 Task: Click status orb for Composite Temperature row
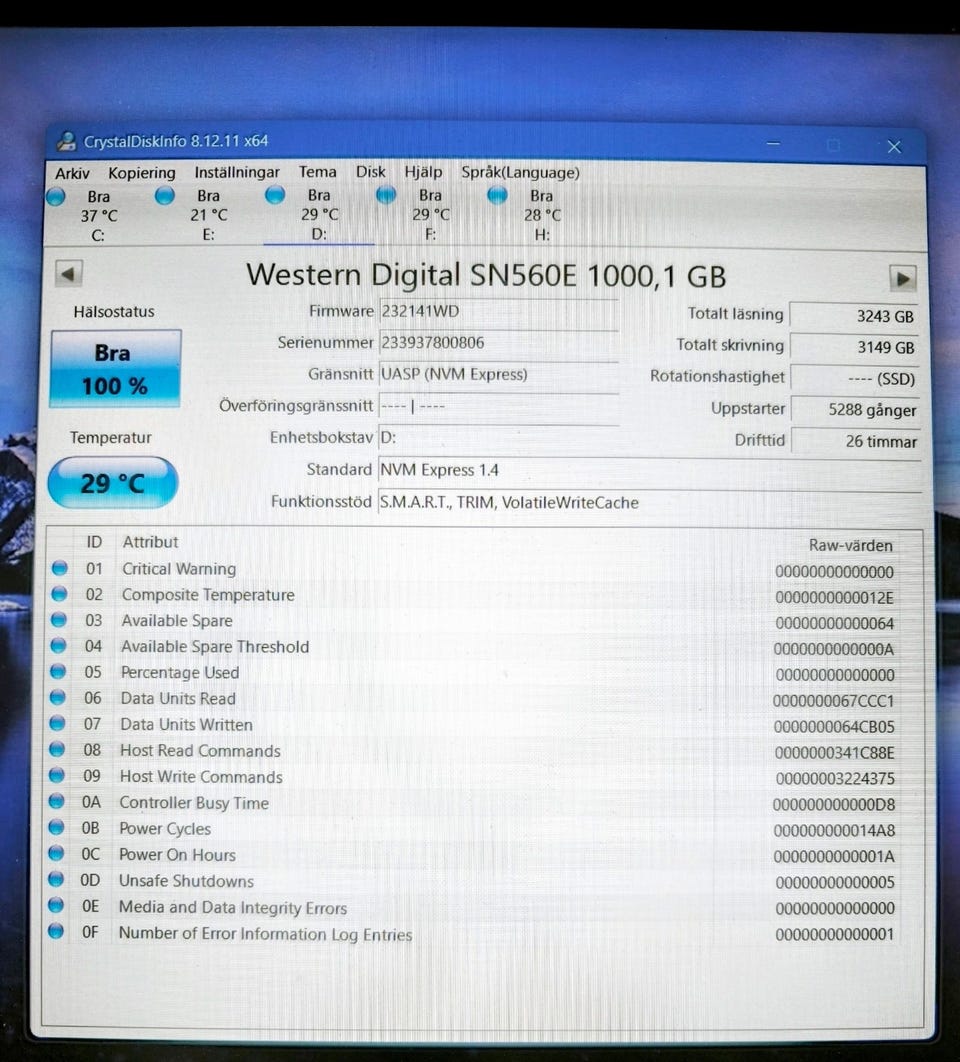59,594
